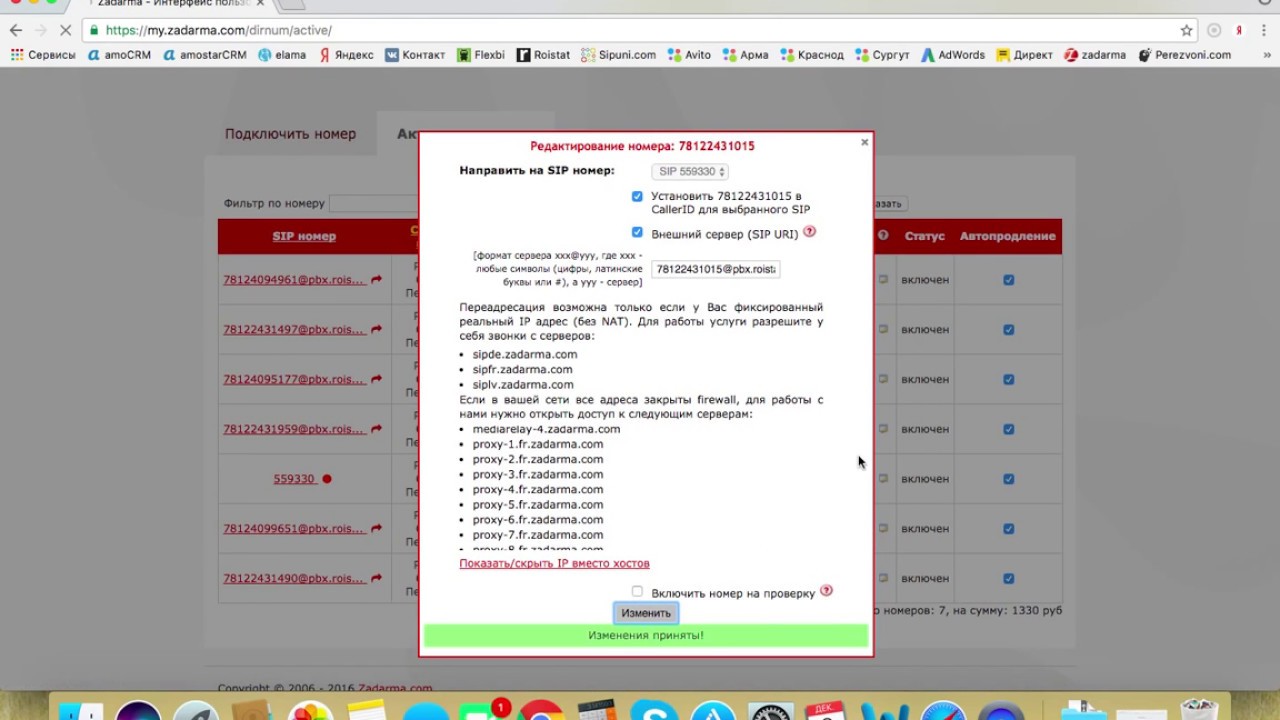Toggle auto-renewal checkbox for 78124099651 row
1280x720 pixels.
point(1008,529)
